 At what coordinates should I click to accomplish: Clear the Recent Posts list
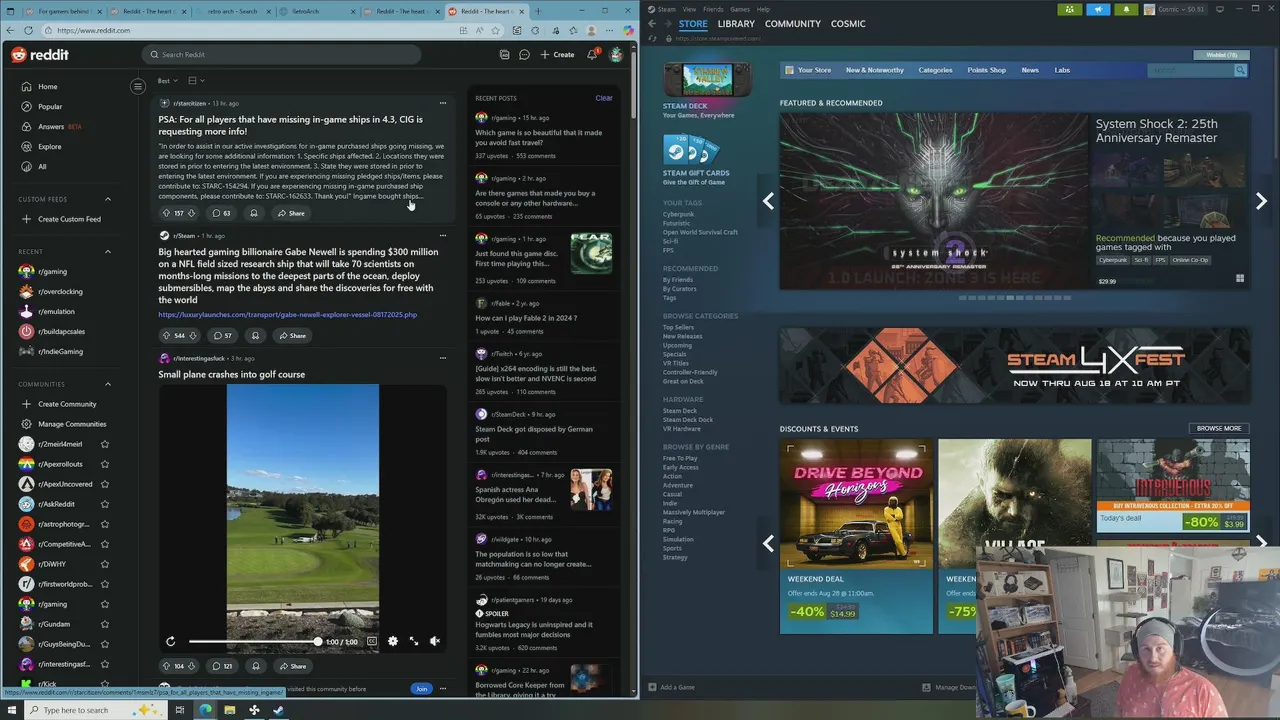(604, 98)
